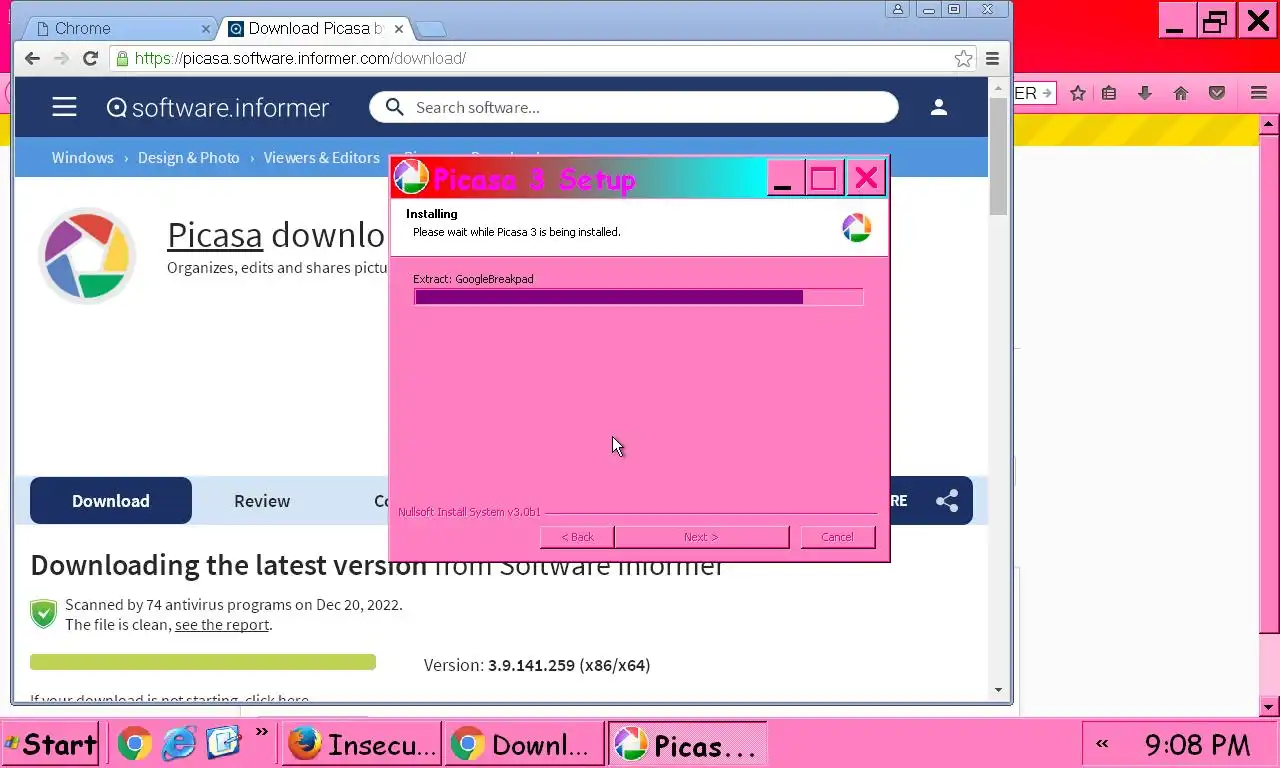Viewport: 1280px width, 768px height.
Task: Open the software.informer hamburger menu
Action: 64,107
